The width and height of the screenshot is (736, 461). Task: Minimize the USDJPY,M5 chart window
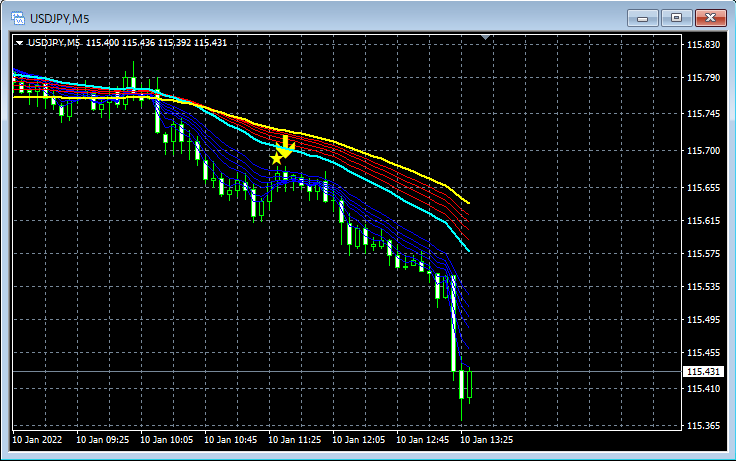(643, 18)
